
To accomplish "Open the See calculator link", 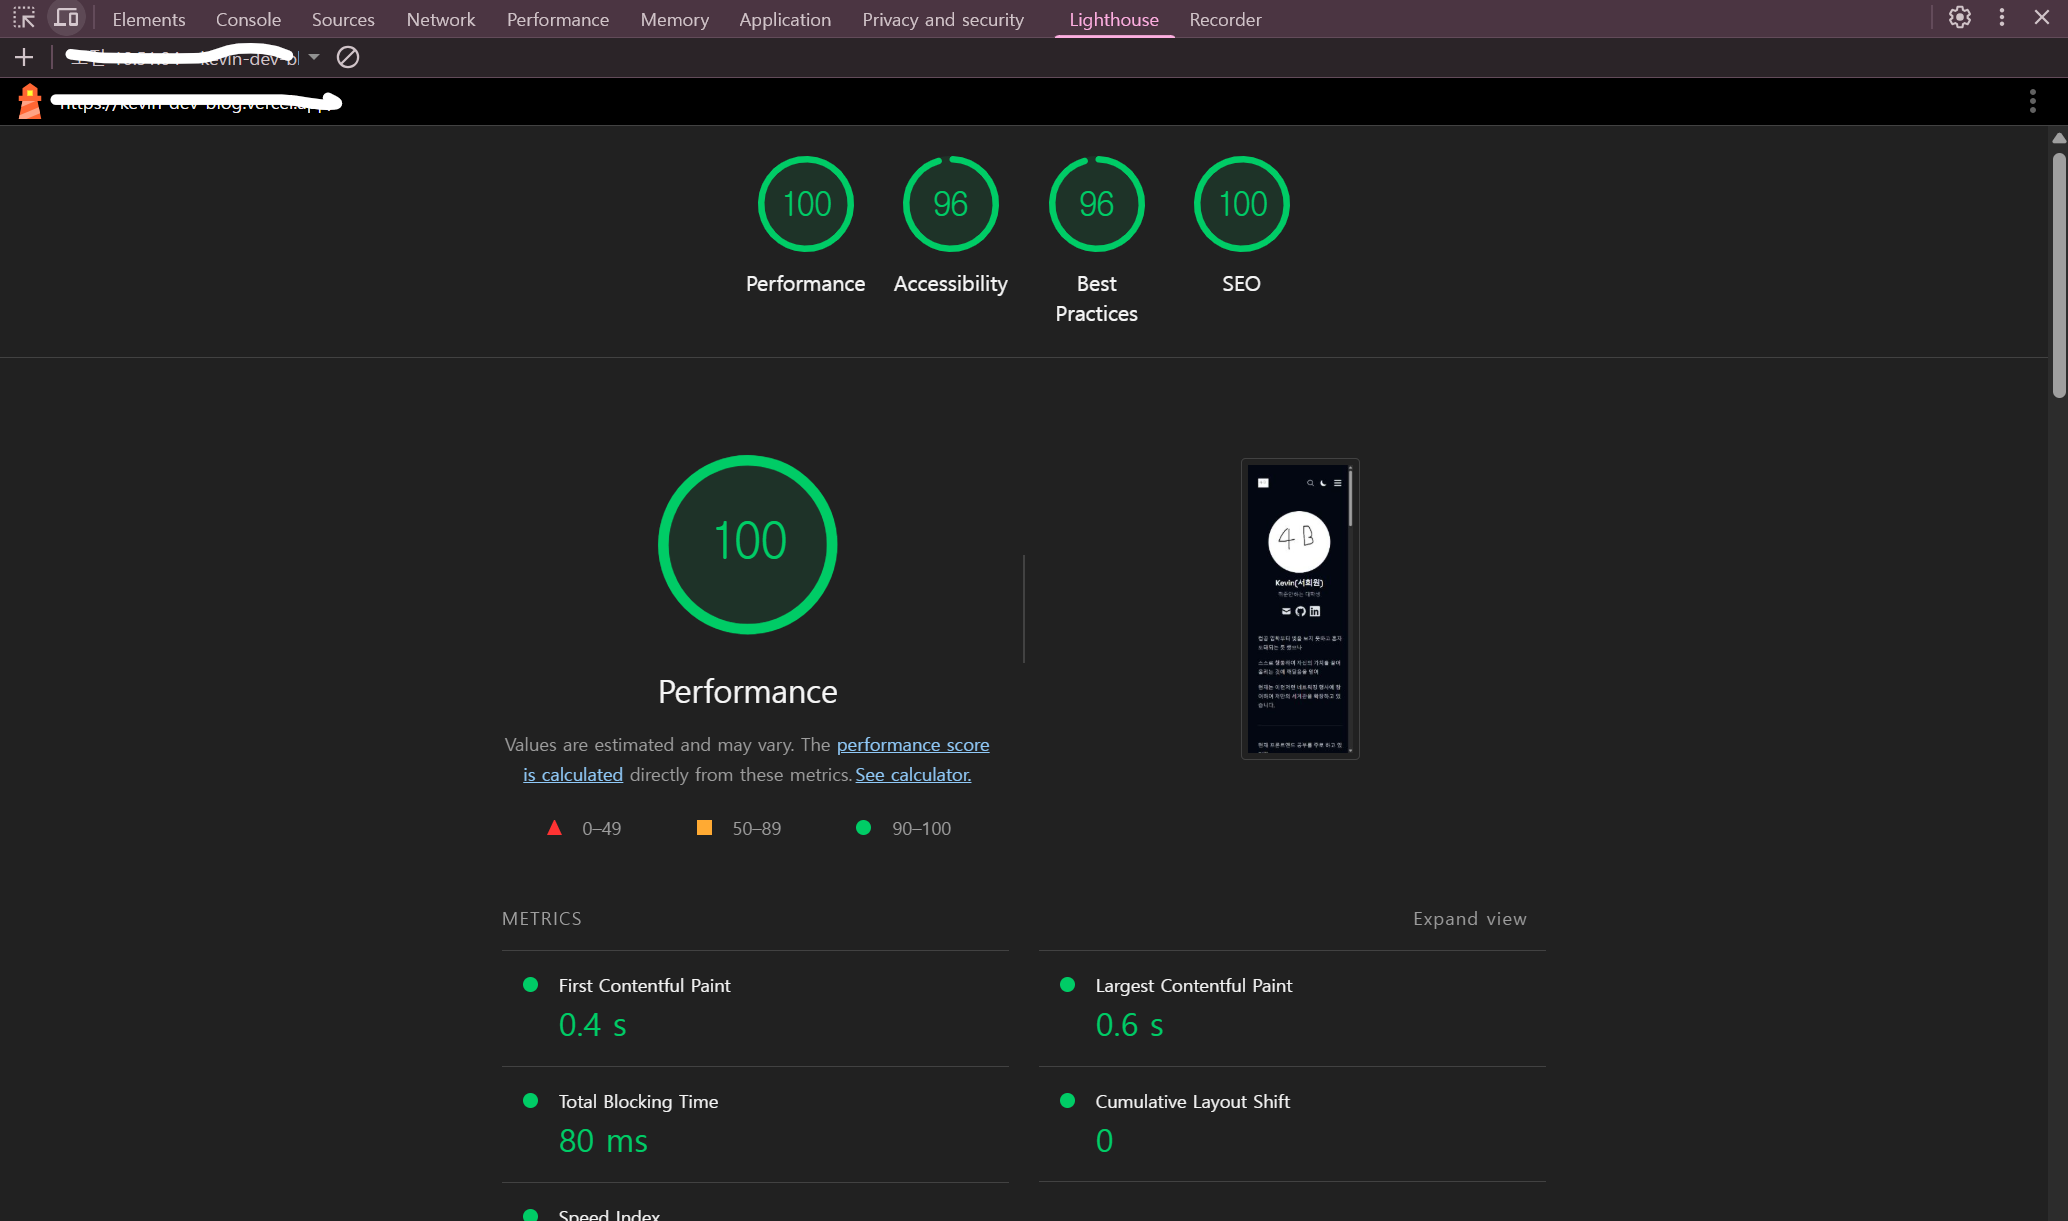I will [x=912, y=775].
